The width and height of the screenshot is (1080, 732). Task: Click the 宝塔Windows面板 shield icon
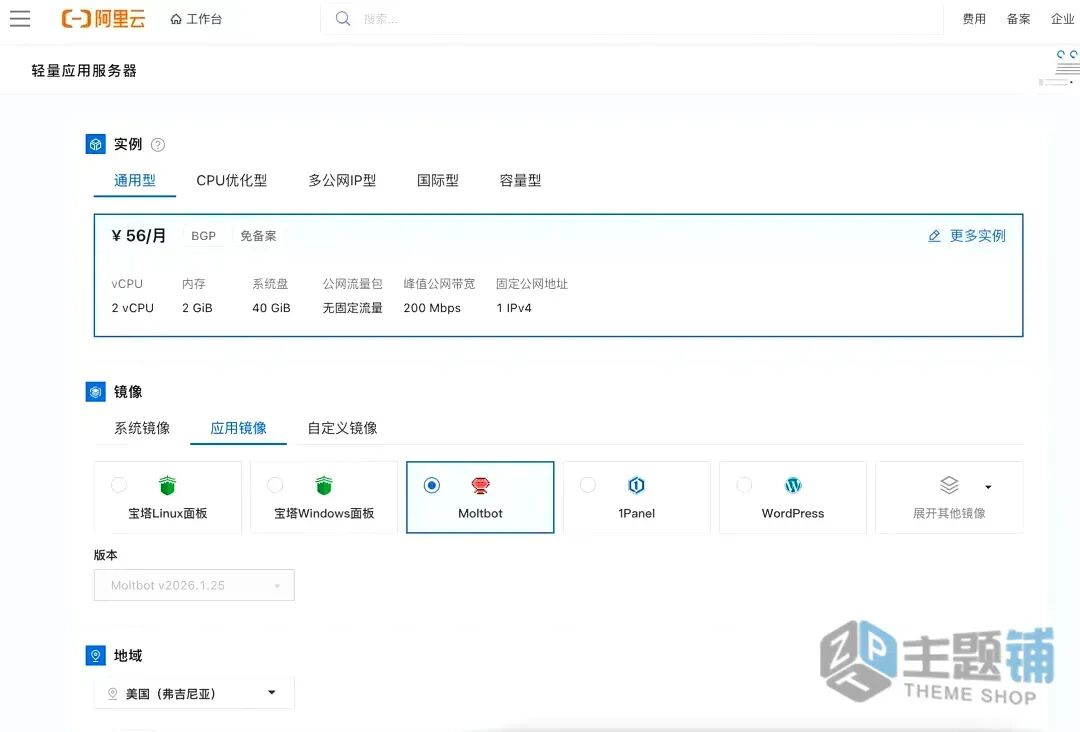click(324, 485)
